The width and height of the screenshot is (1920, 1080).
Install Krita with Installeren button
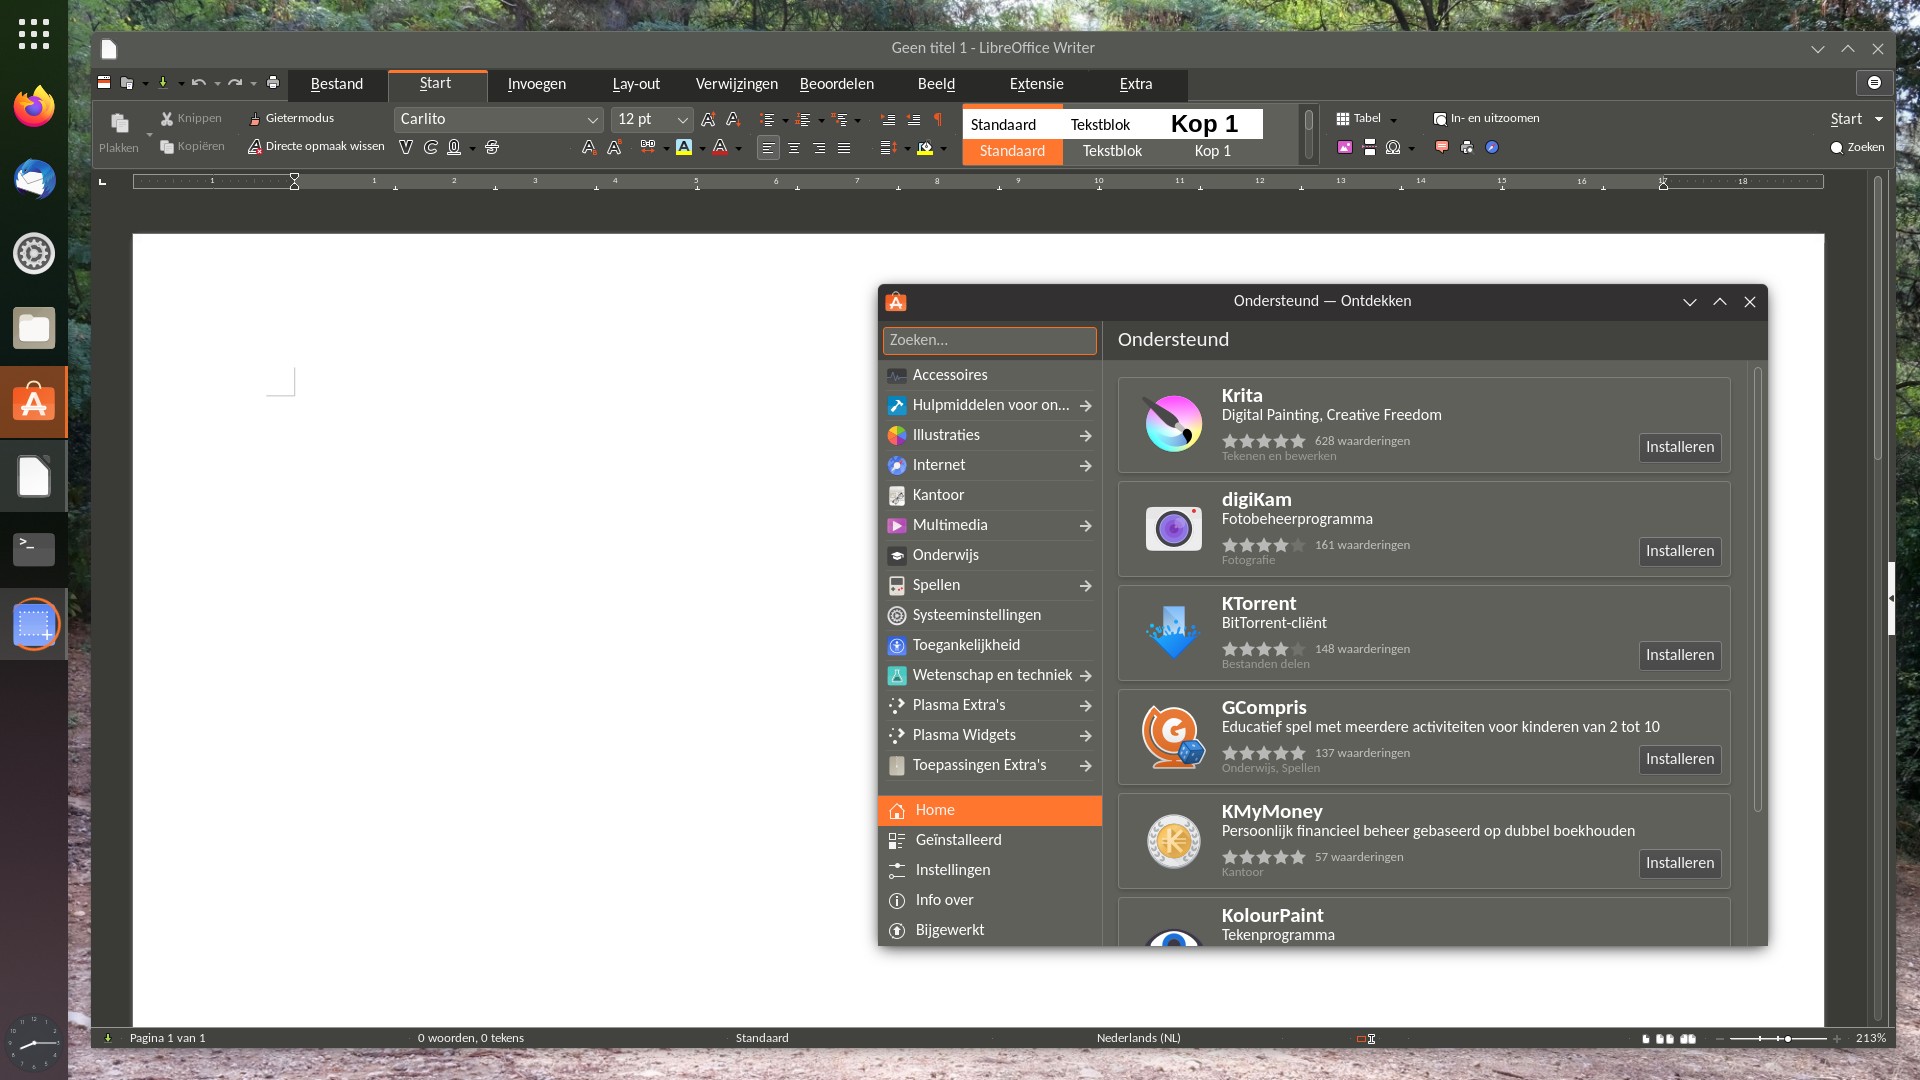[1680, 447]
